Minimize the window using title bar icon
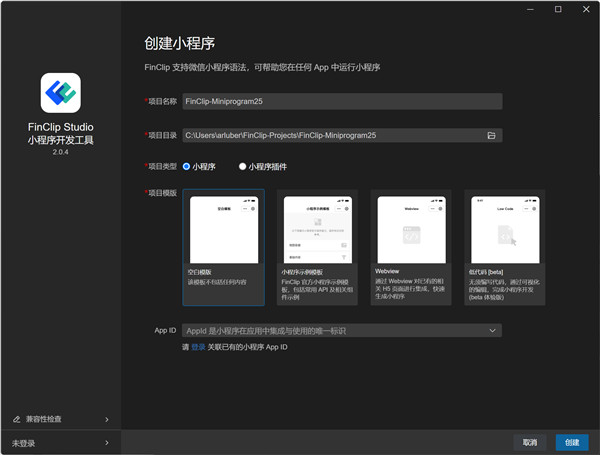Viewport: 600px width, 455px height. tap(530, 9)
